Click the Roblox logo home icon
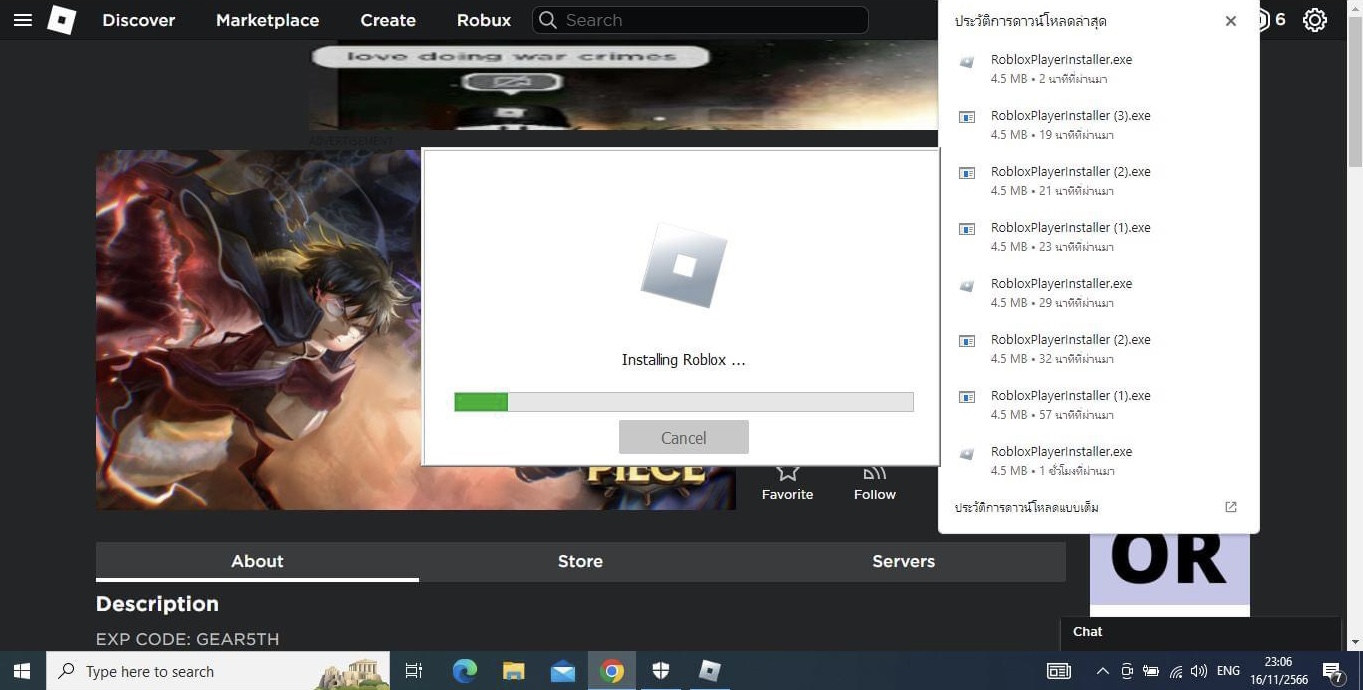Viewport: 1363px width, 690px height. tap(62, 20)
